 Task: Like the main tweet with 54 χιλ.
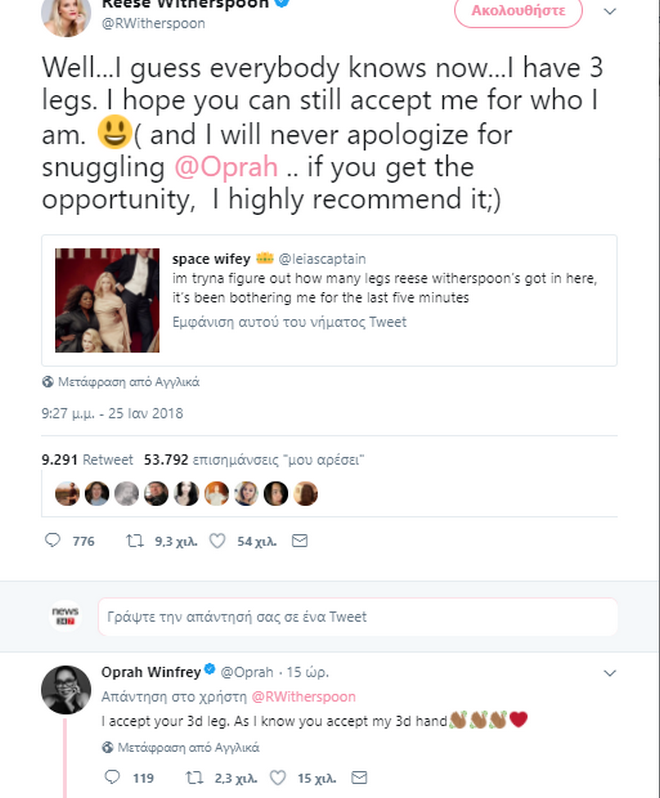tap(219, 541)
